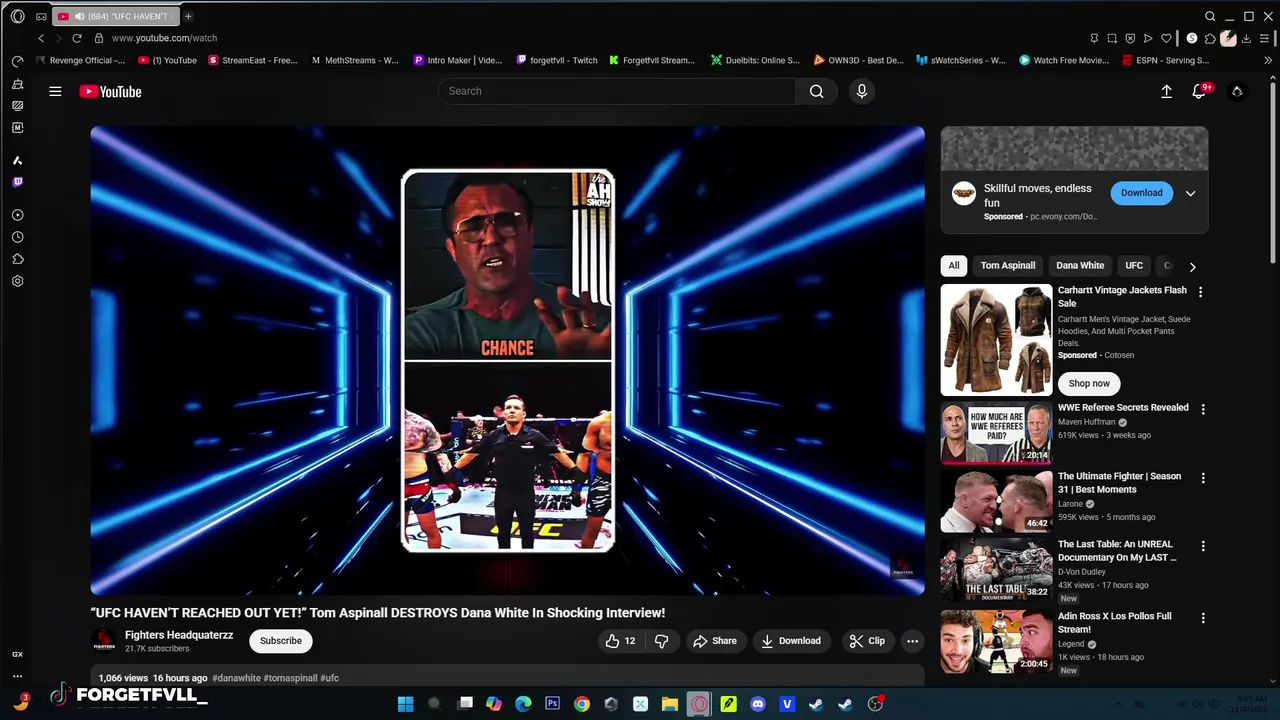This screenshot has width=1280, height=720.
Task: Click the ad Download button
Action: coord(1141,193)
